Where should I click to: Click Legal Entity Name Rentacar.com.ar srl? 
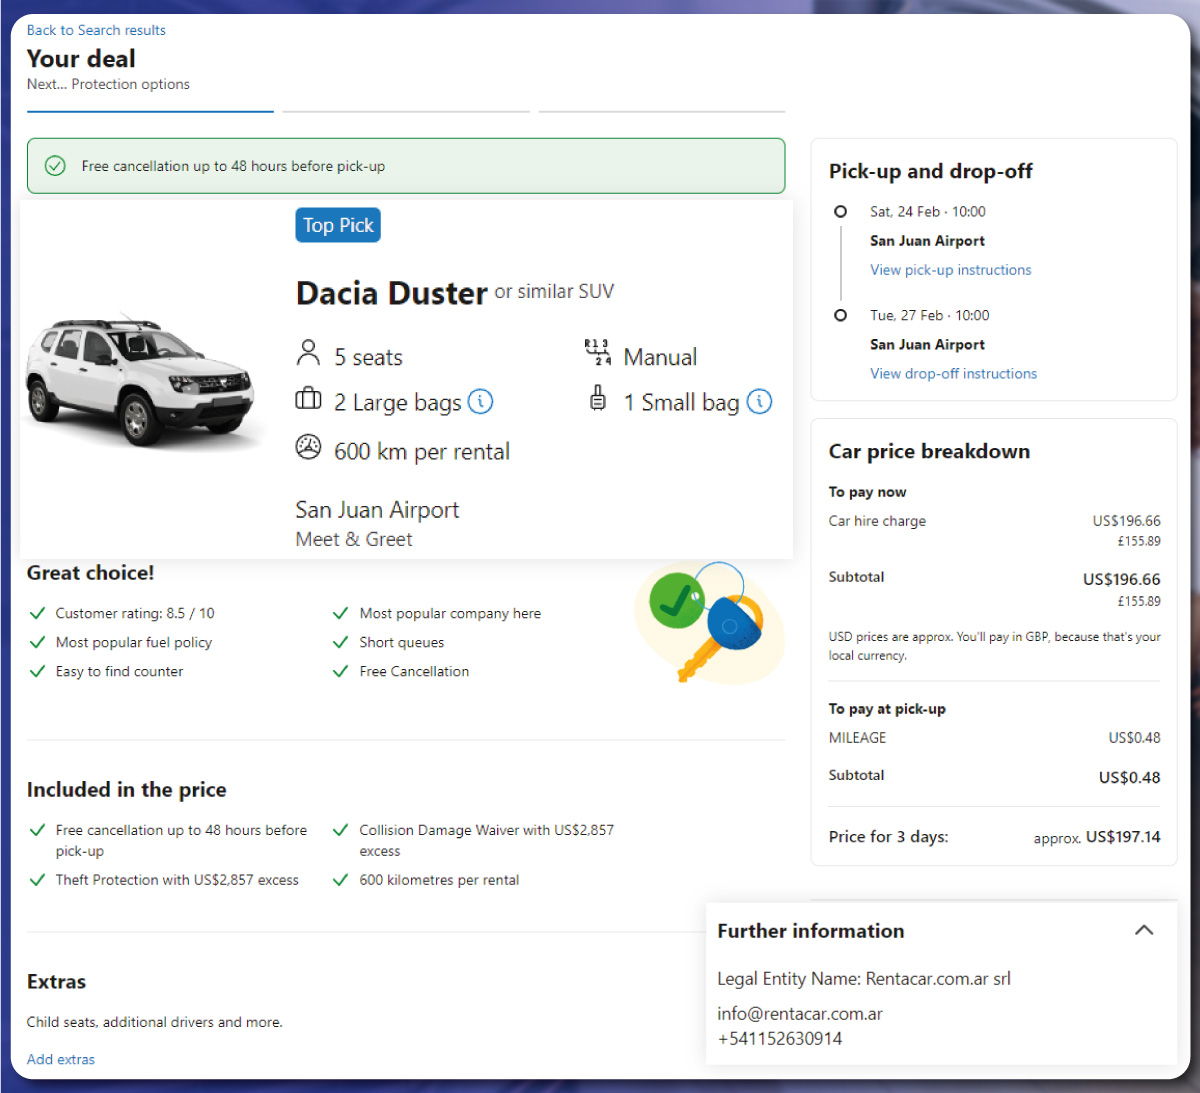[864, 979]
